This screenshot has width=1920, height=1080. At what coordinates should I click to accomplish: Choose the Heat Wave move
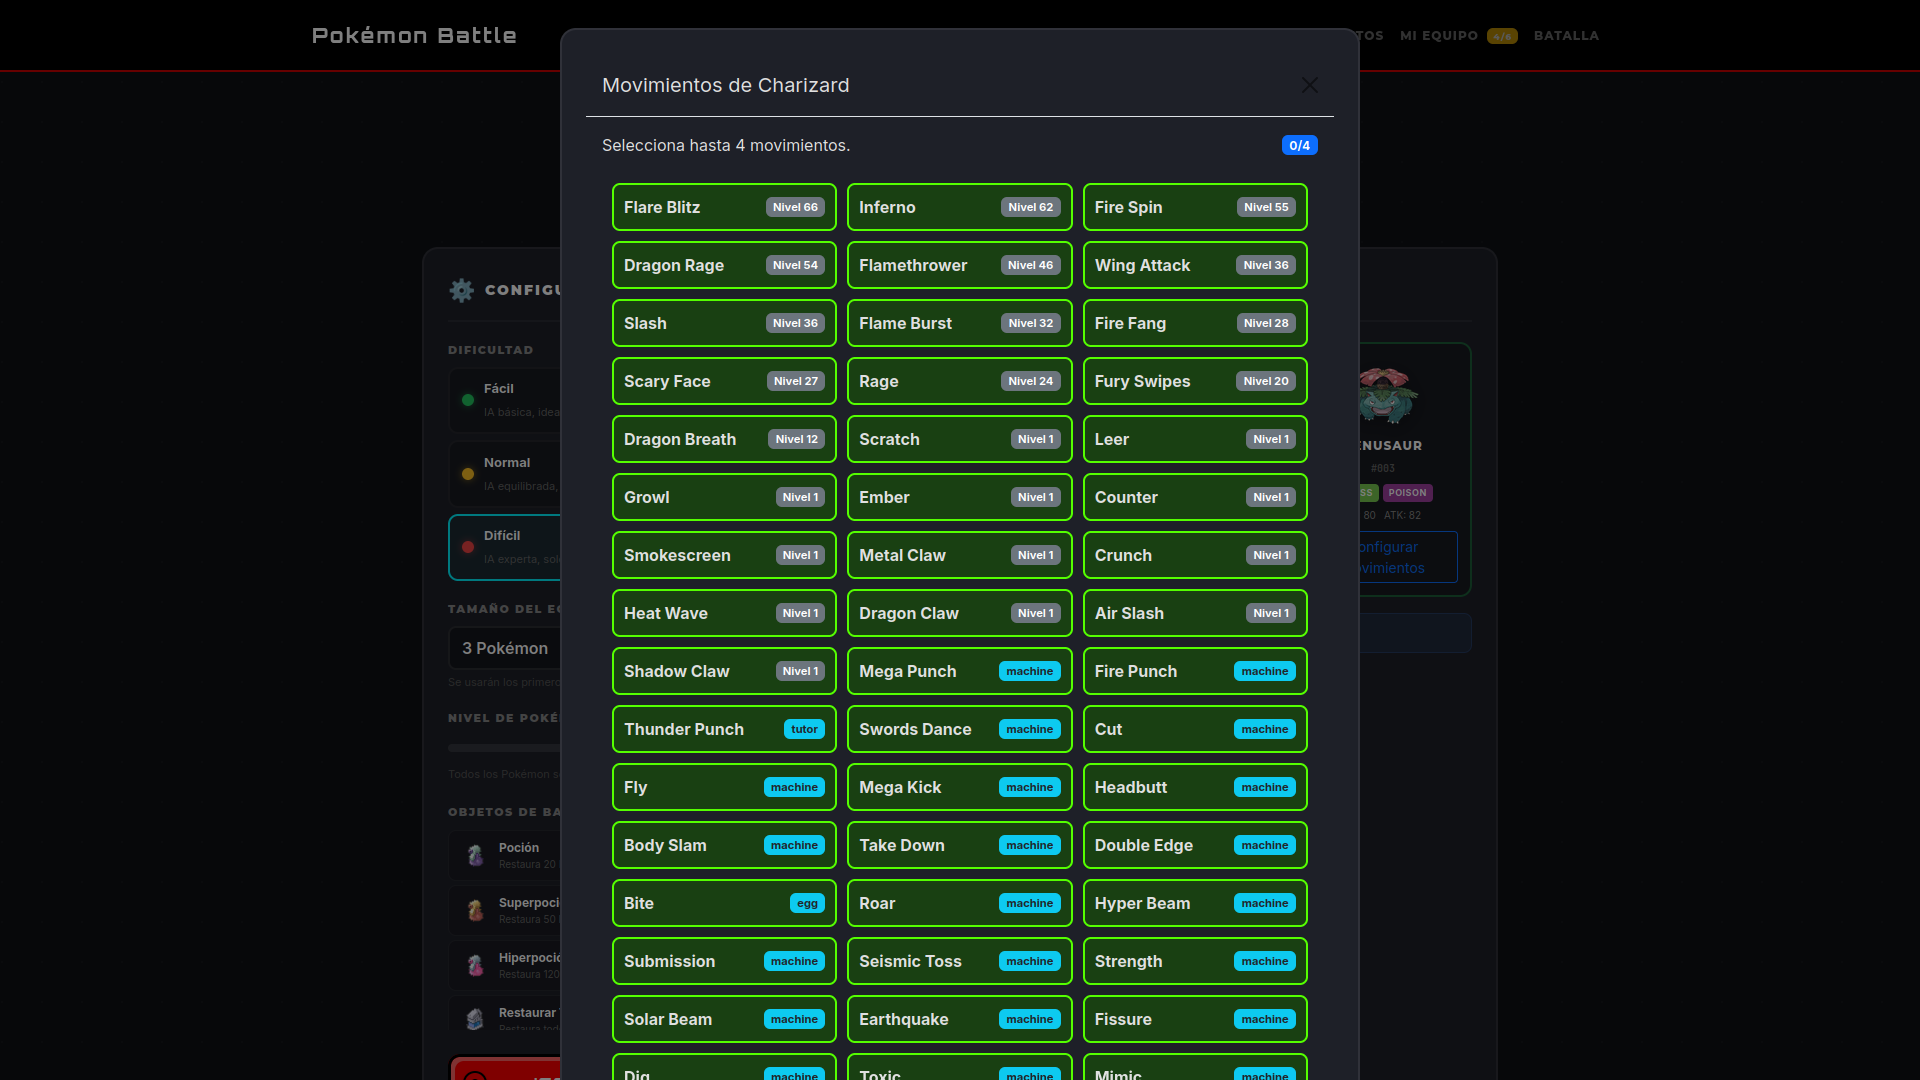click(x=724, y=613)
